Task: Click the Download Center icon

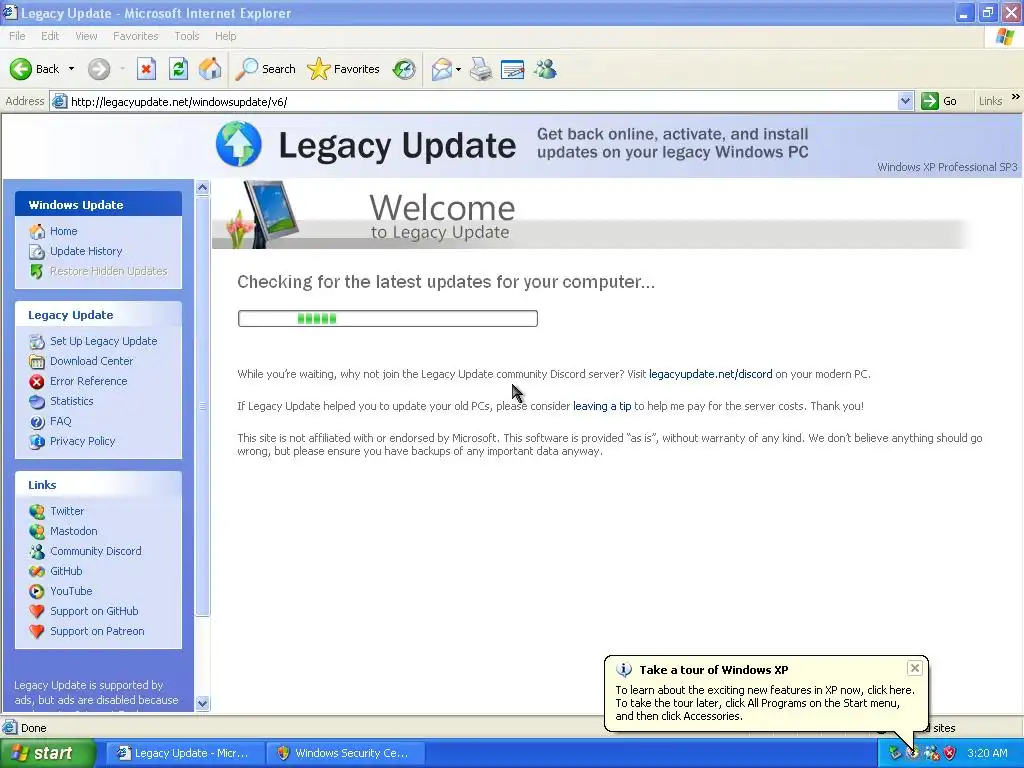Action: click(x=37, y=361)
